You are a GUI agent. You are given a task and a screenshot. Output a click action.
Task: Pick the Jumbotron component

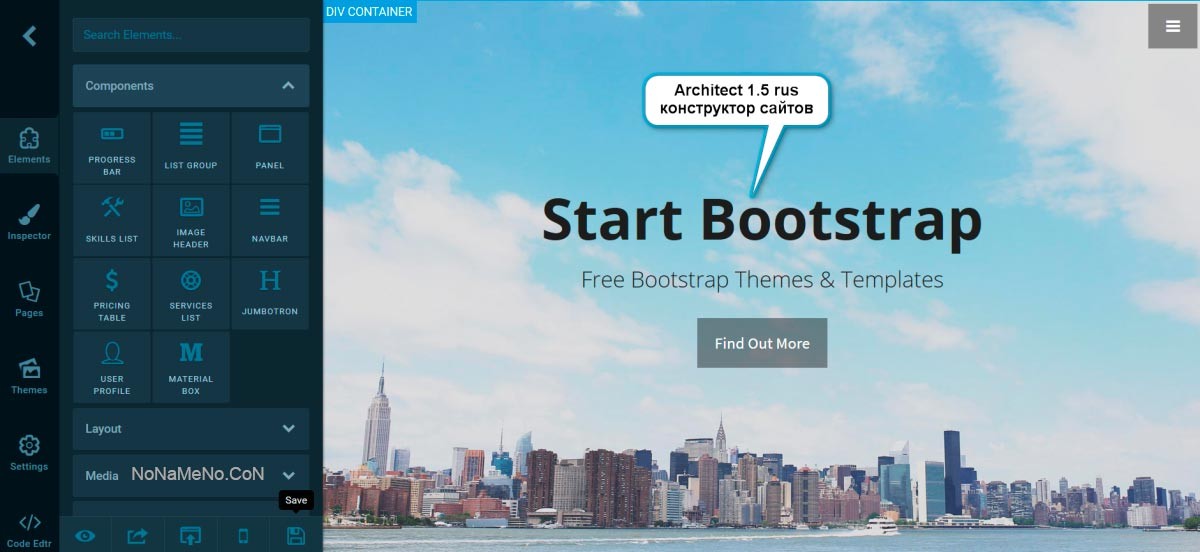click(x=269, y=294)
